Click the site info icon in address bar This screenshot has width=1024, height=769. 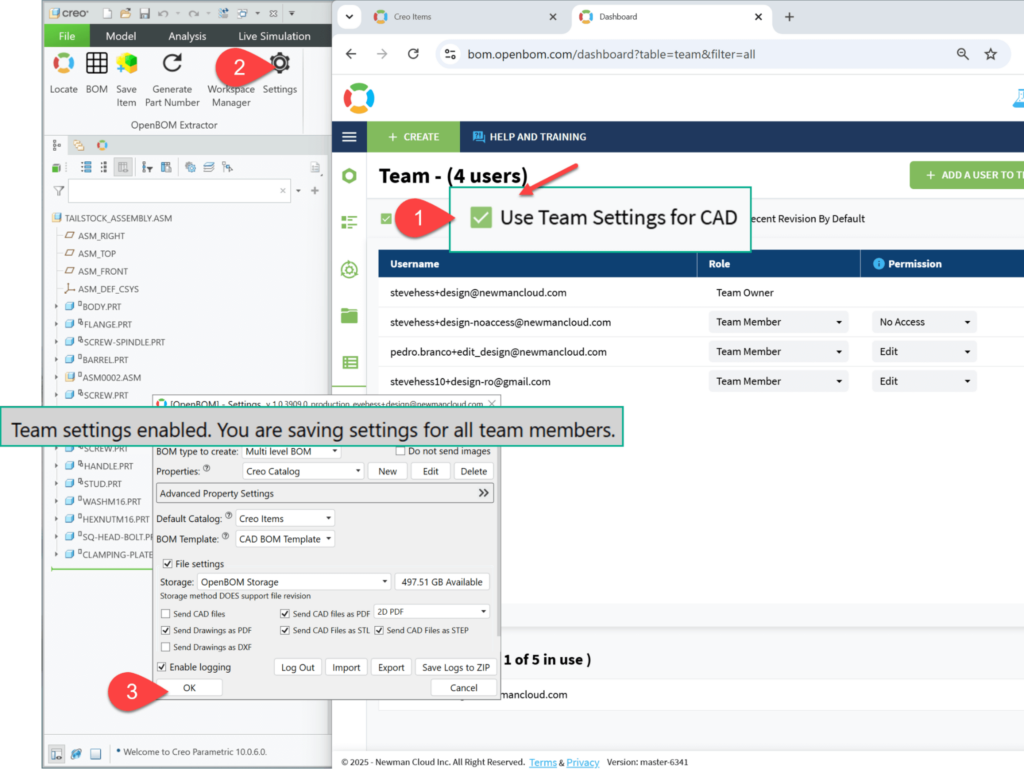451,54
